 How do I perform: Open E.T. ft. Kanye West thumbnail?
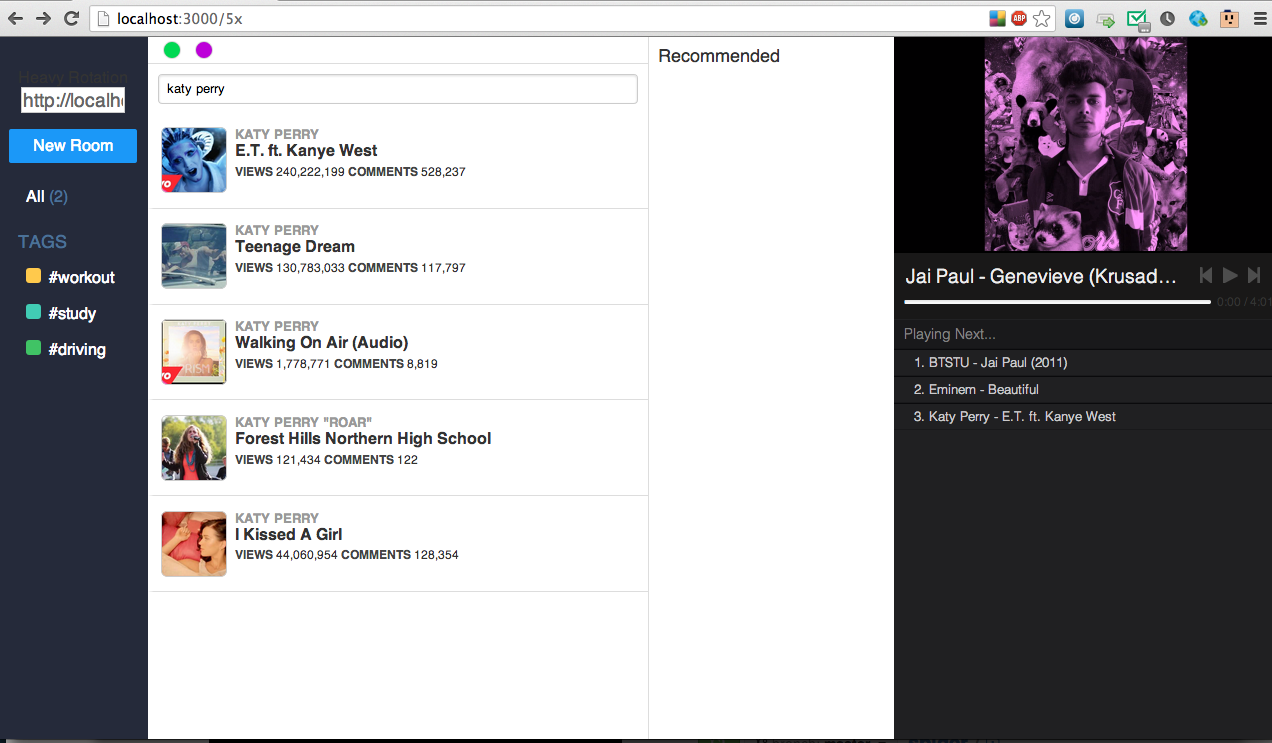pos(194,160)
